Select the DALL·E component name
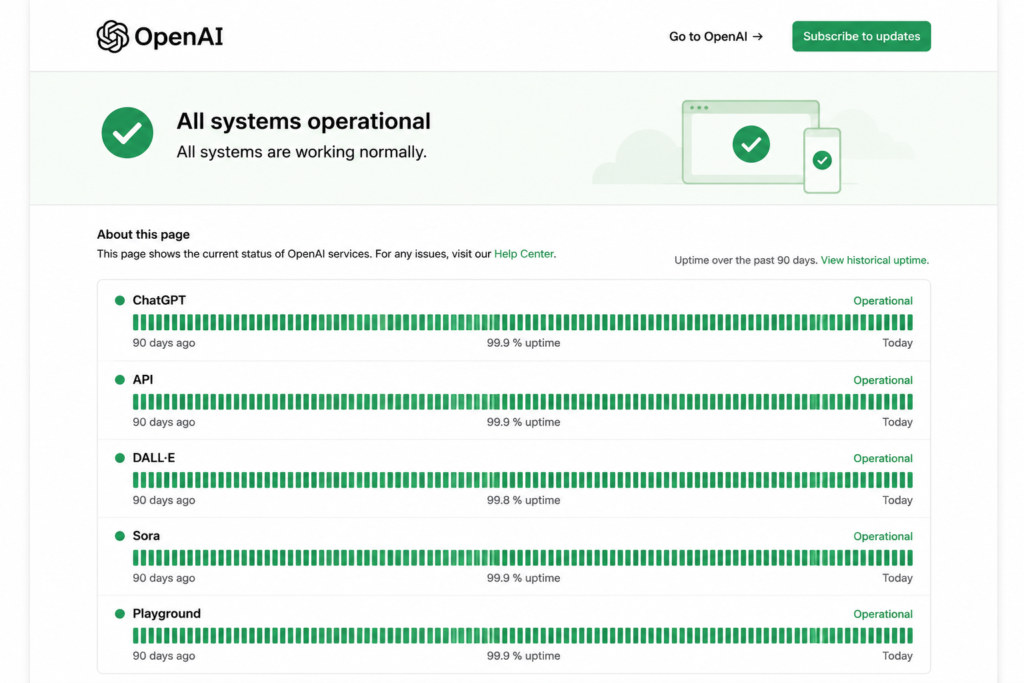This screenshot has width=1024, height=683. [x=153, y=458]
